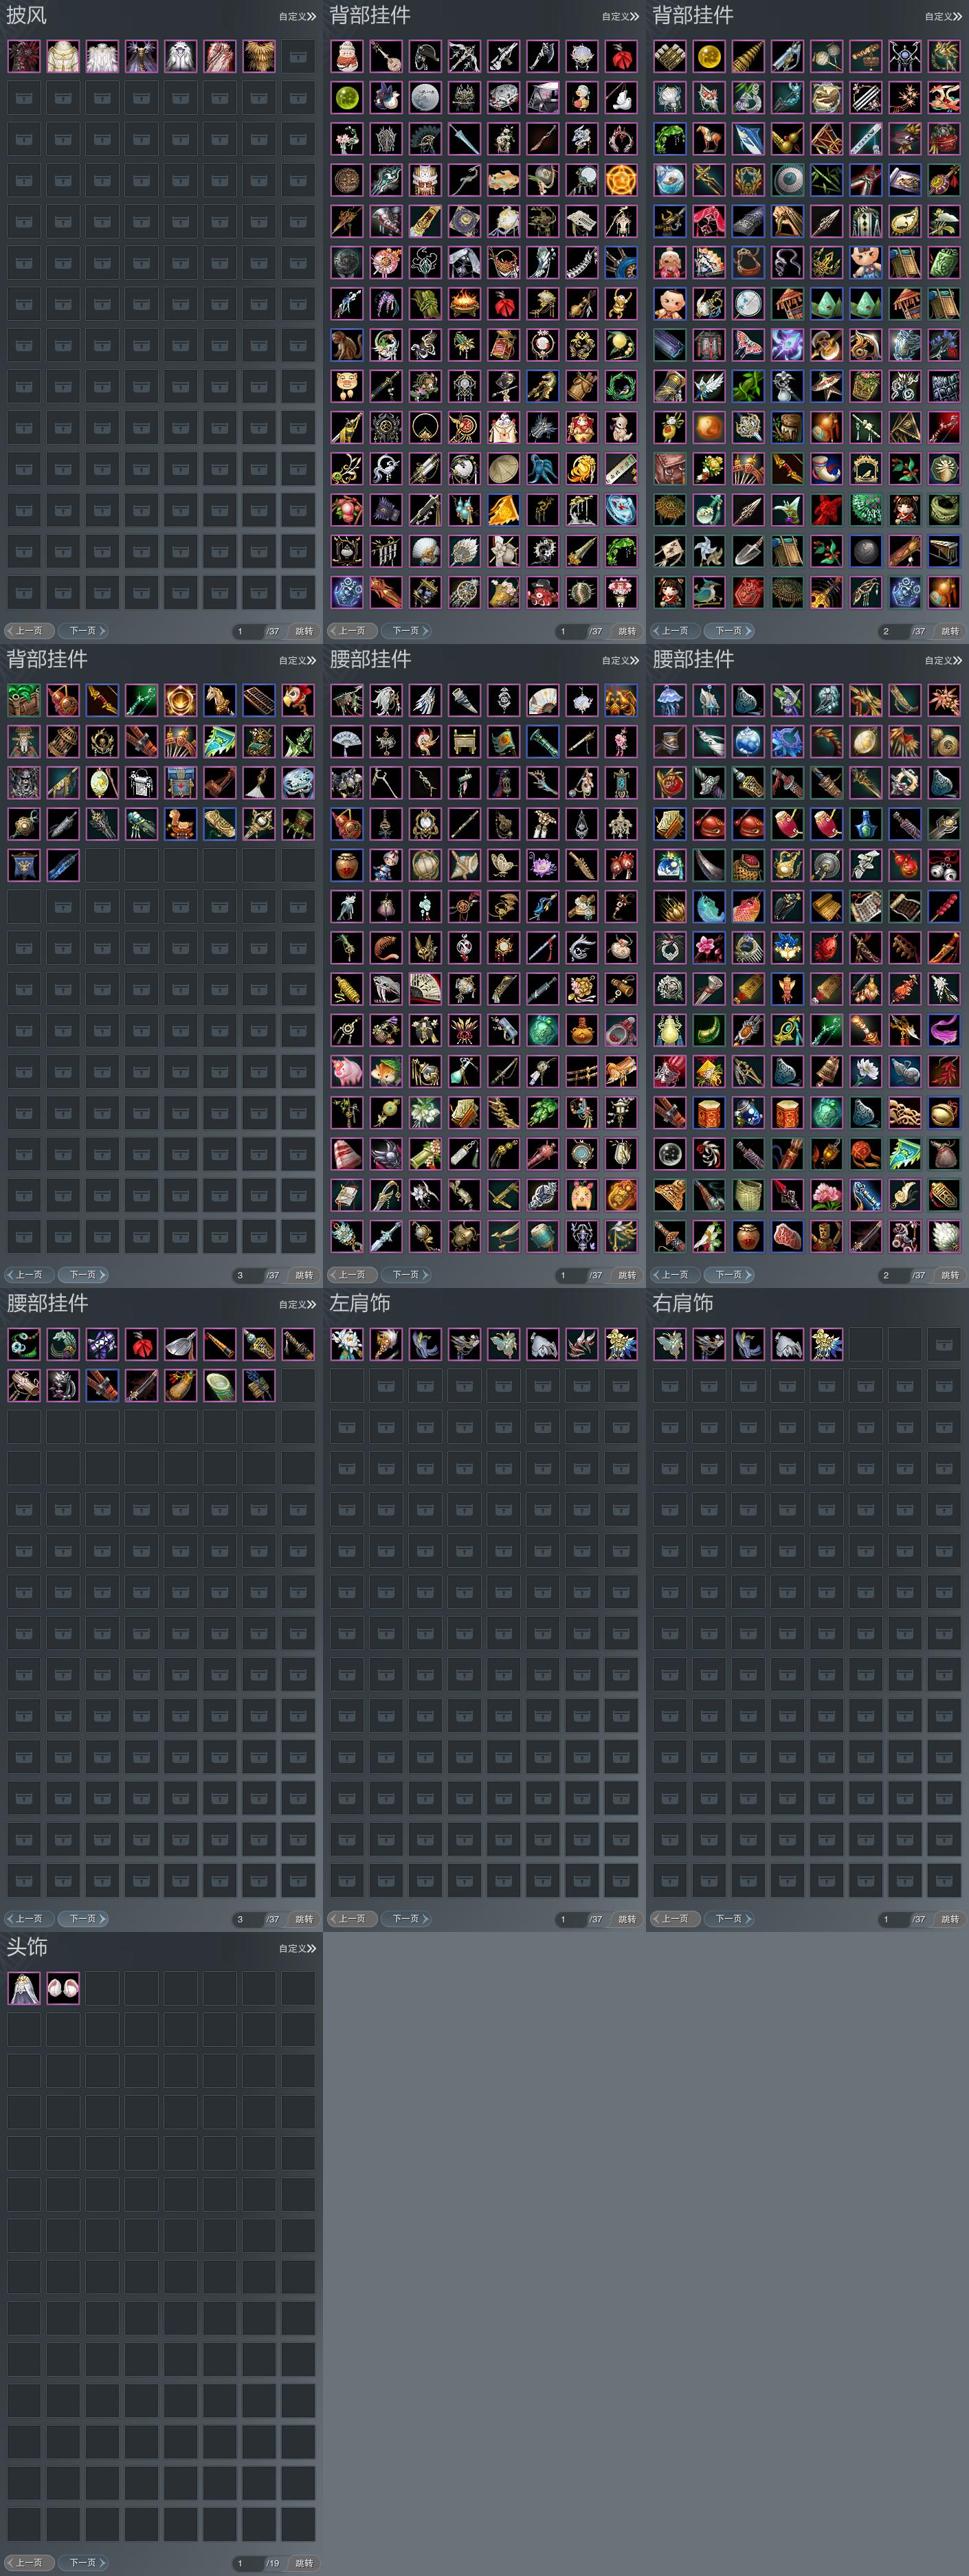This screenshot has width=969, height=2576.
Task: Select the pink lotus flower in 腰部挂件 page 1
Action: [x=542, y=865]
